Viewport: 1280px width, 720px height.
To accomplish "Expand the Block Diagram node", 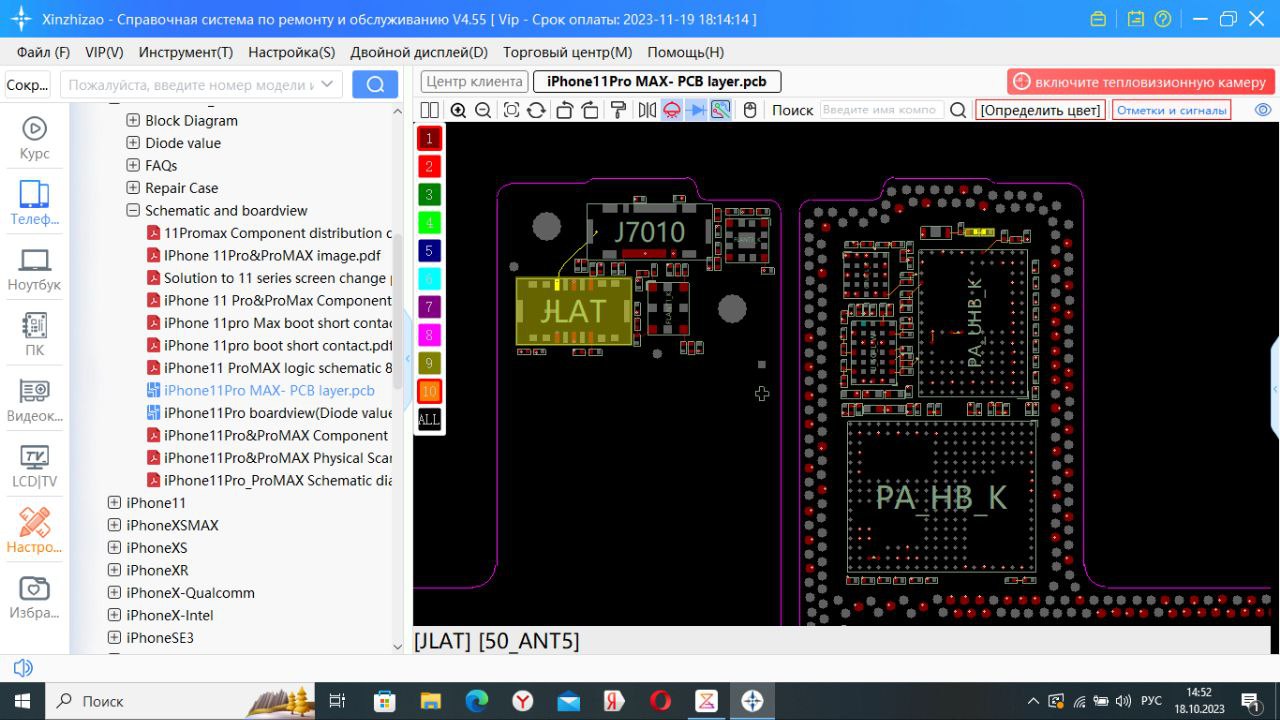I will pyautogui.click(x=133, y=120).
